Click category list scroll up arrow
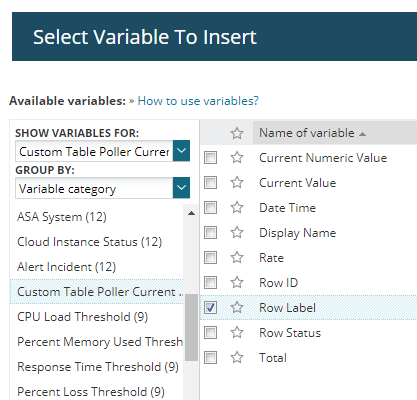Image resolution: width=417 pixels, height=400 pixels. (x=191, y=213)
